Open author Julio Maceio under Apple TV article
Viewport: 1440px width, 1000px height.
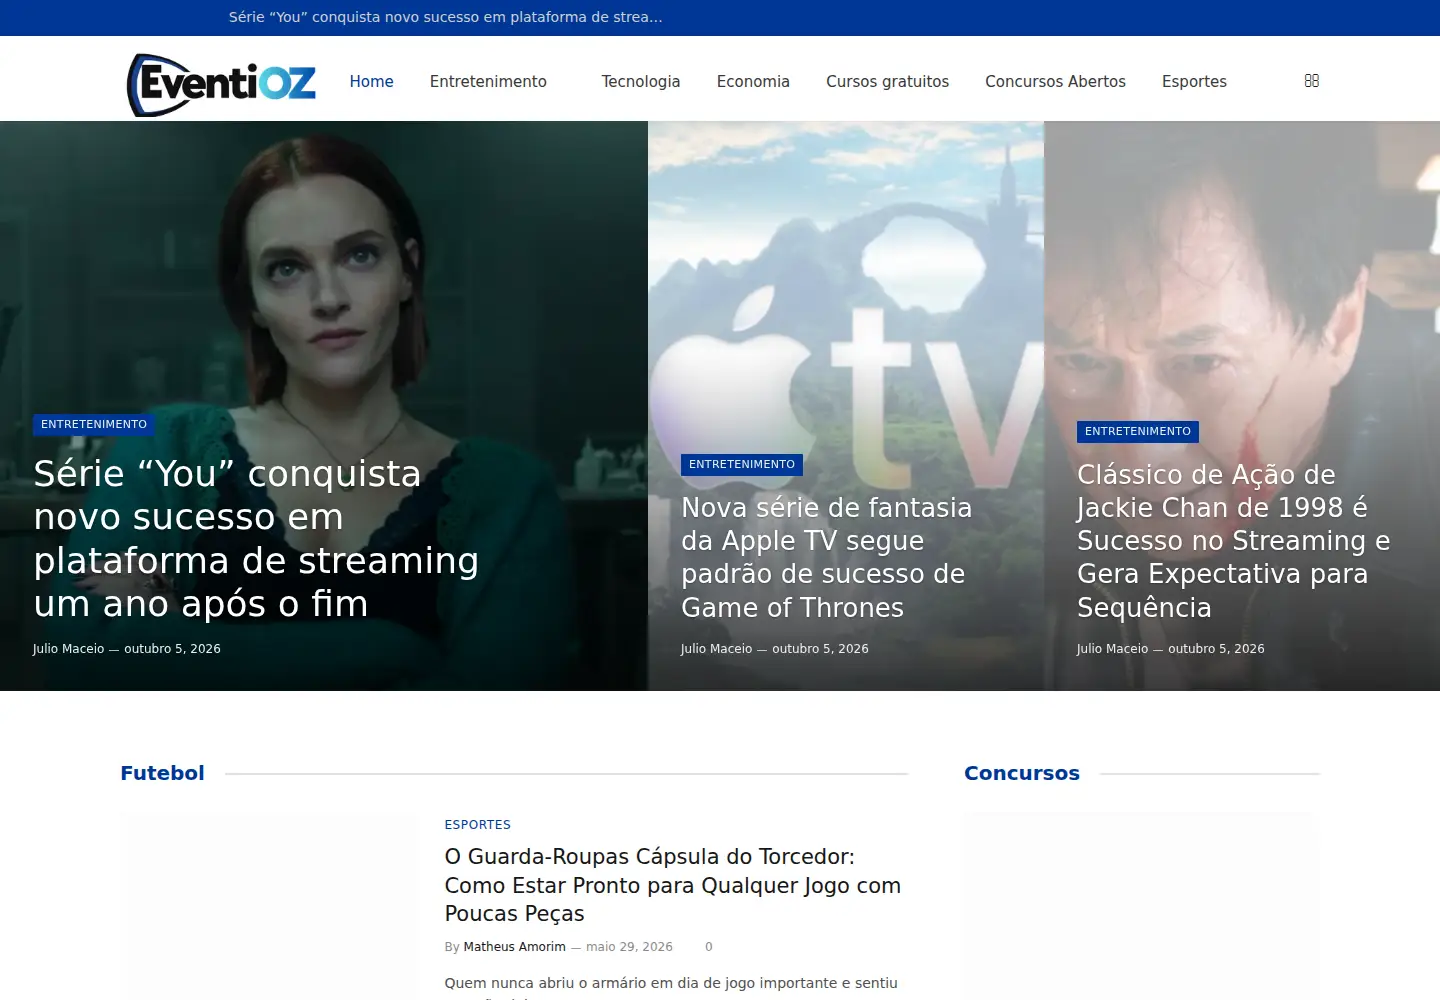tap(716, 649)
